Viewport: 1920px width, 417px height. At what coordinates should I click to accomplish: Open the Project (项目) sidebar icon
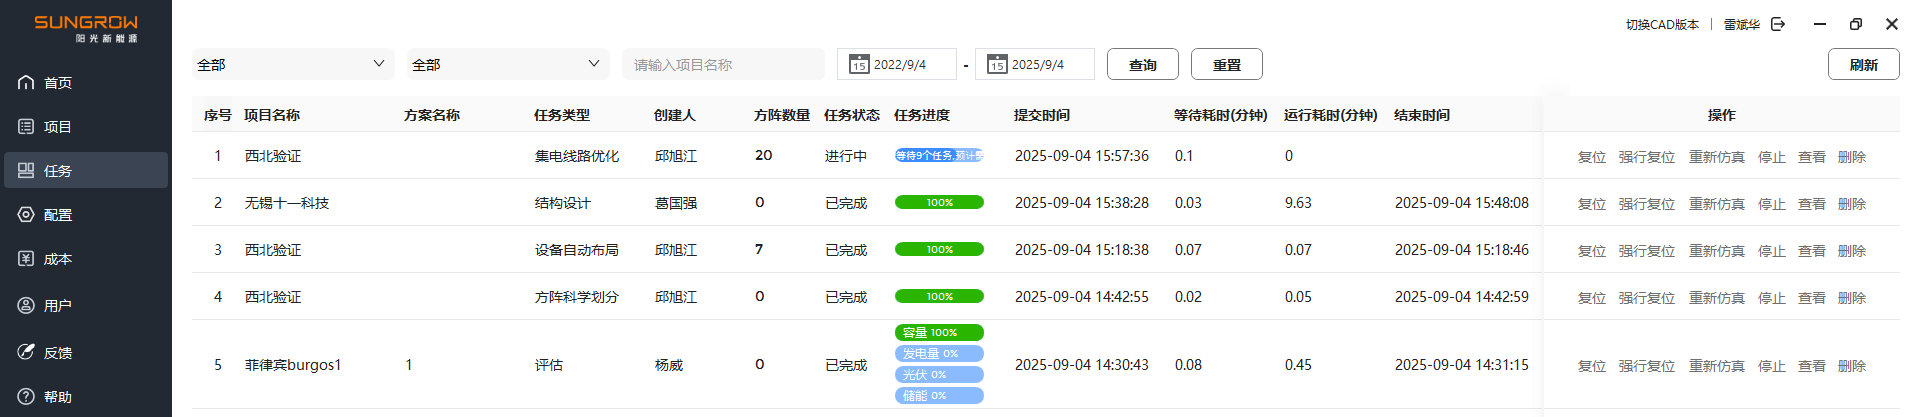click(26, 126)
